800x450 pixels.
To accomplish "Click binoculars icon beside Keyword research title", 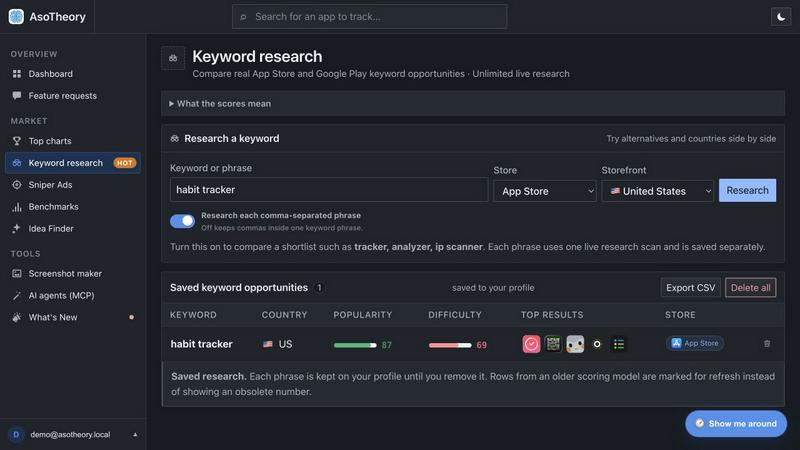I will [173, 58].
